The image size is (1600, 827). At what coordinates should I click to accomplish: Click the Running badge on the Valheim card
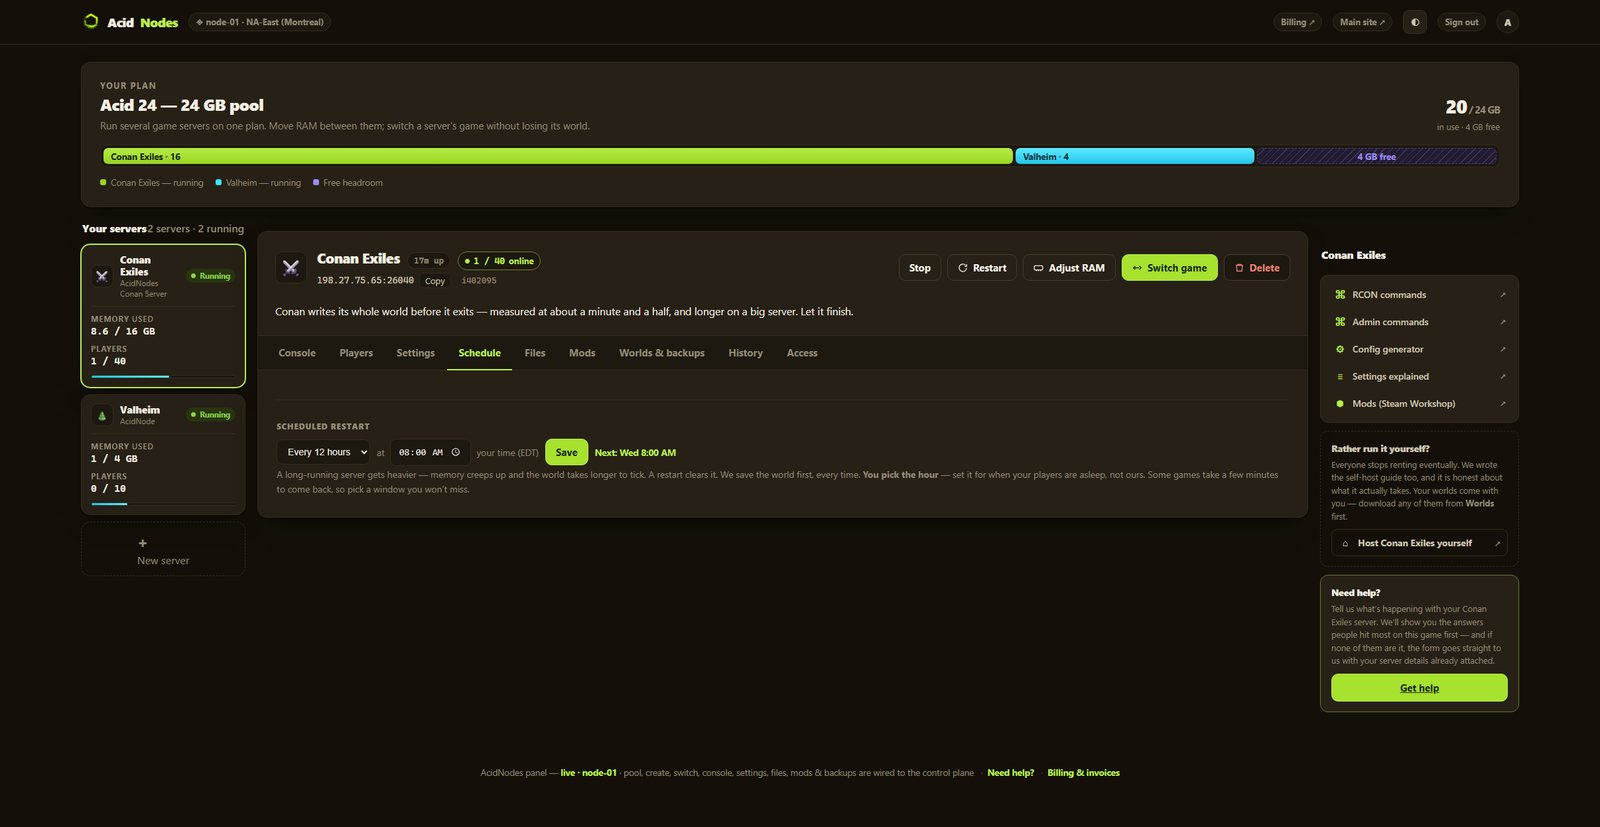[x=211, y=415]
